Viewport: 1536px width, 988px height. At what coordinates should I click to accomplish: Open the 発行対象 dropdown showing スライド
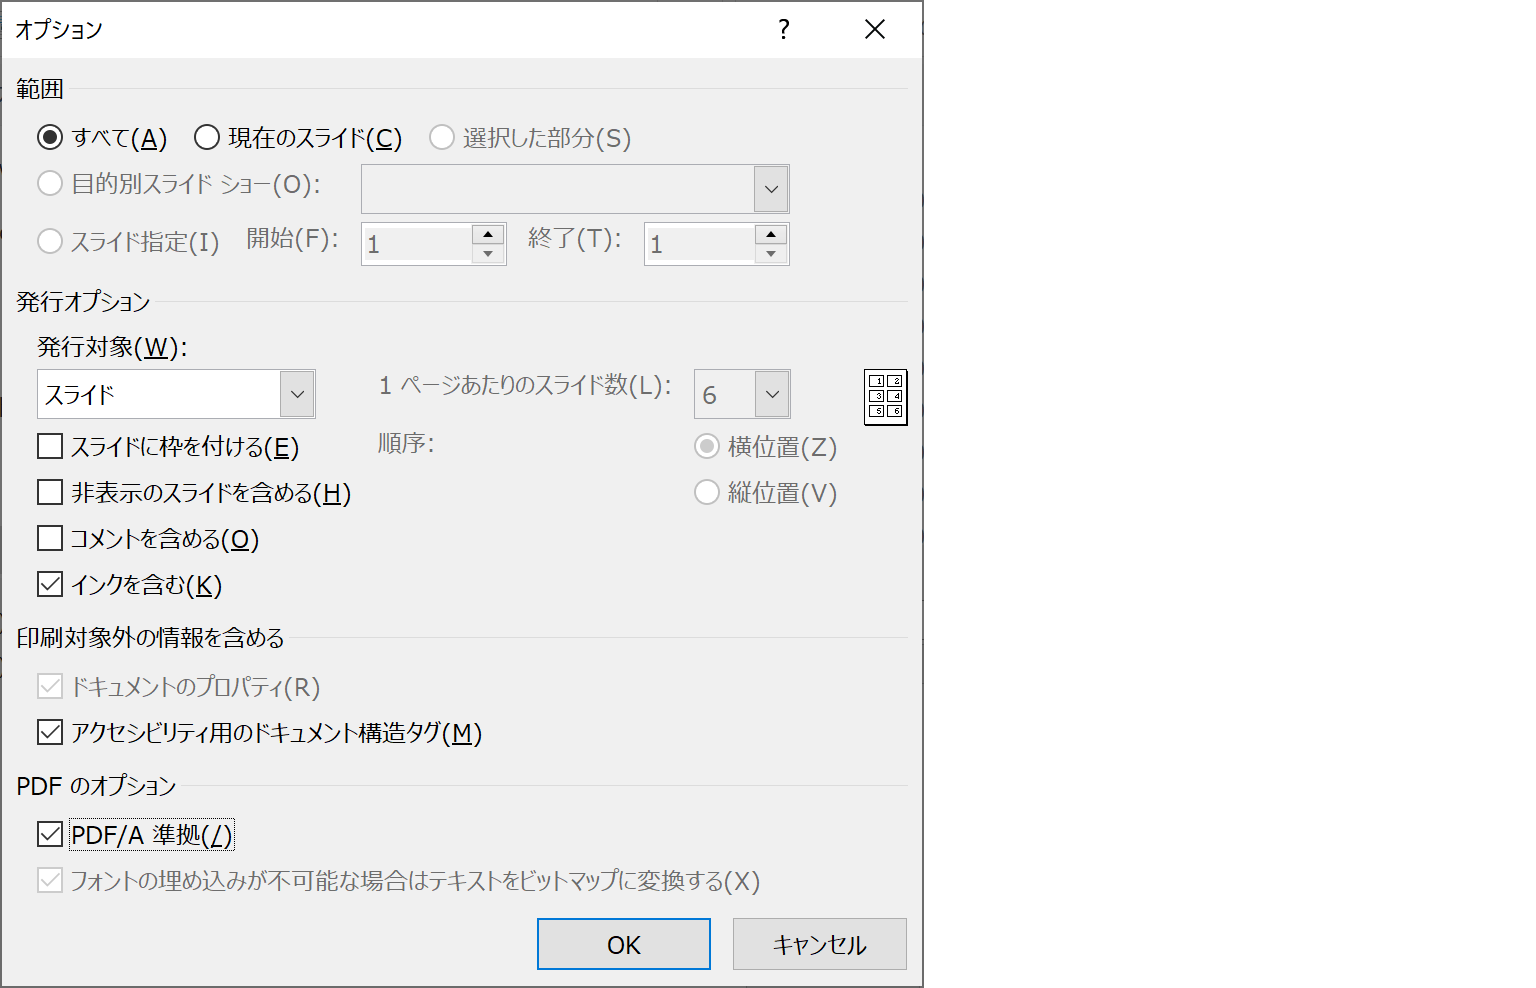(x=297, y=394)
